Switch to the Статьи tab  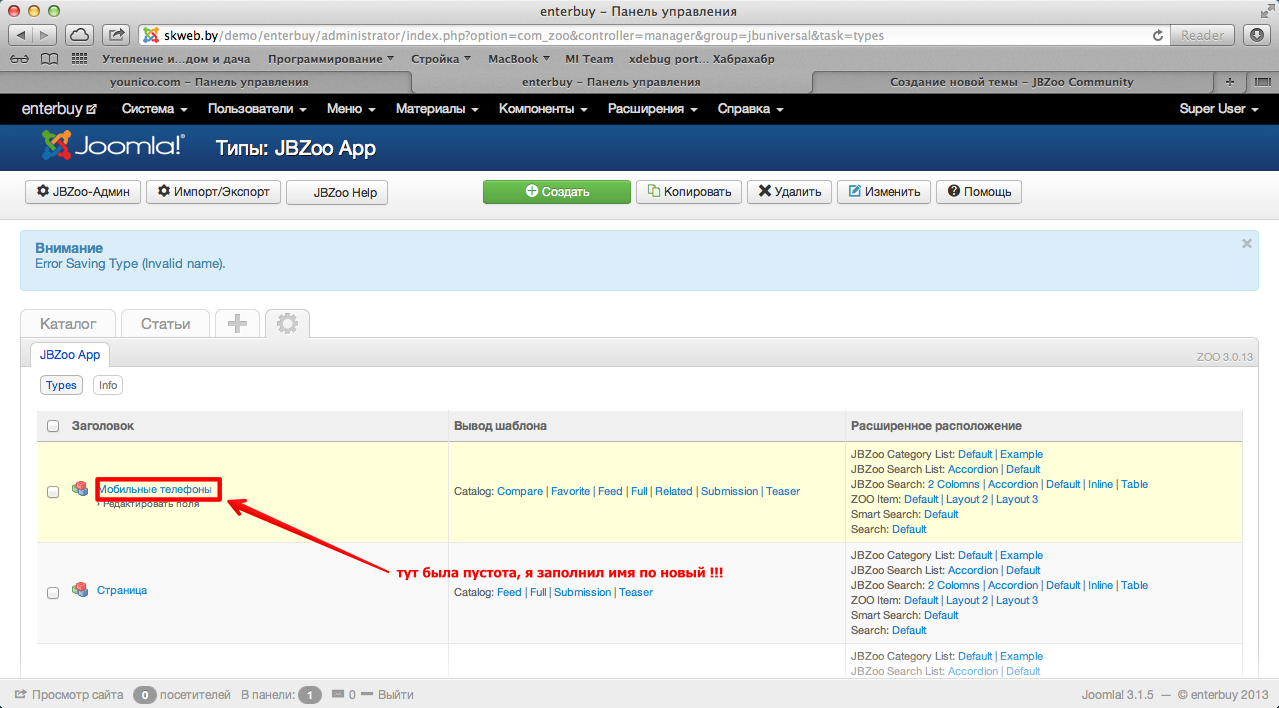[165, 324]
